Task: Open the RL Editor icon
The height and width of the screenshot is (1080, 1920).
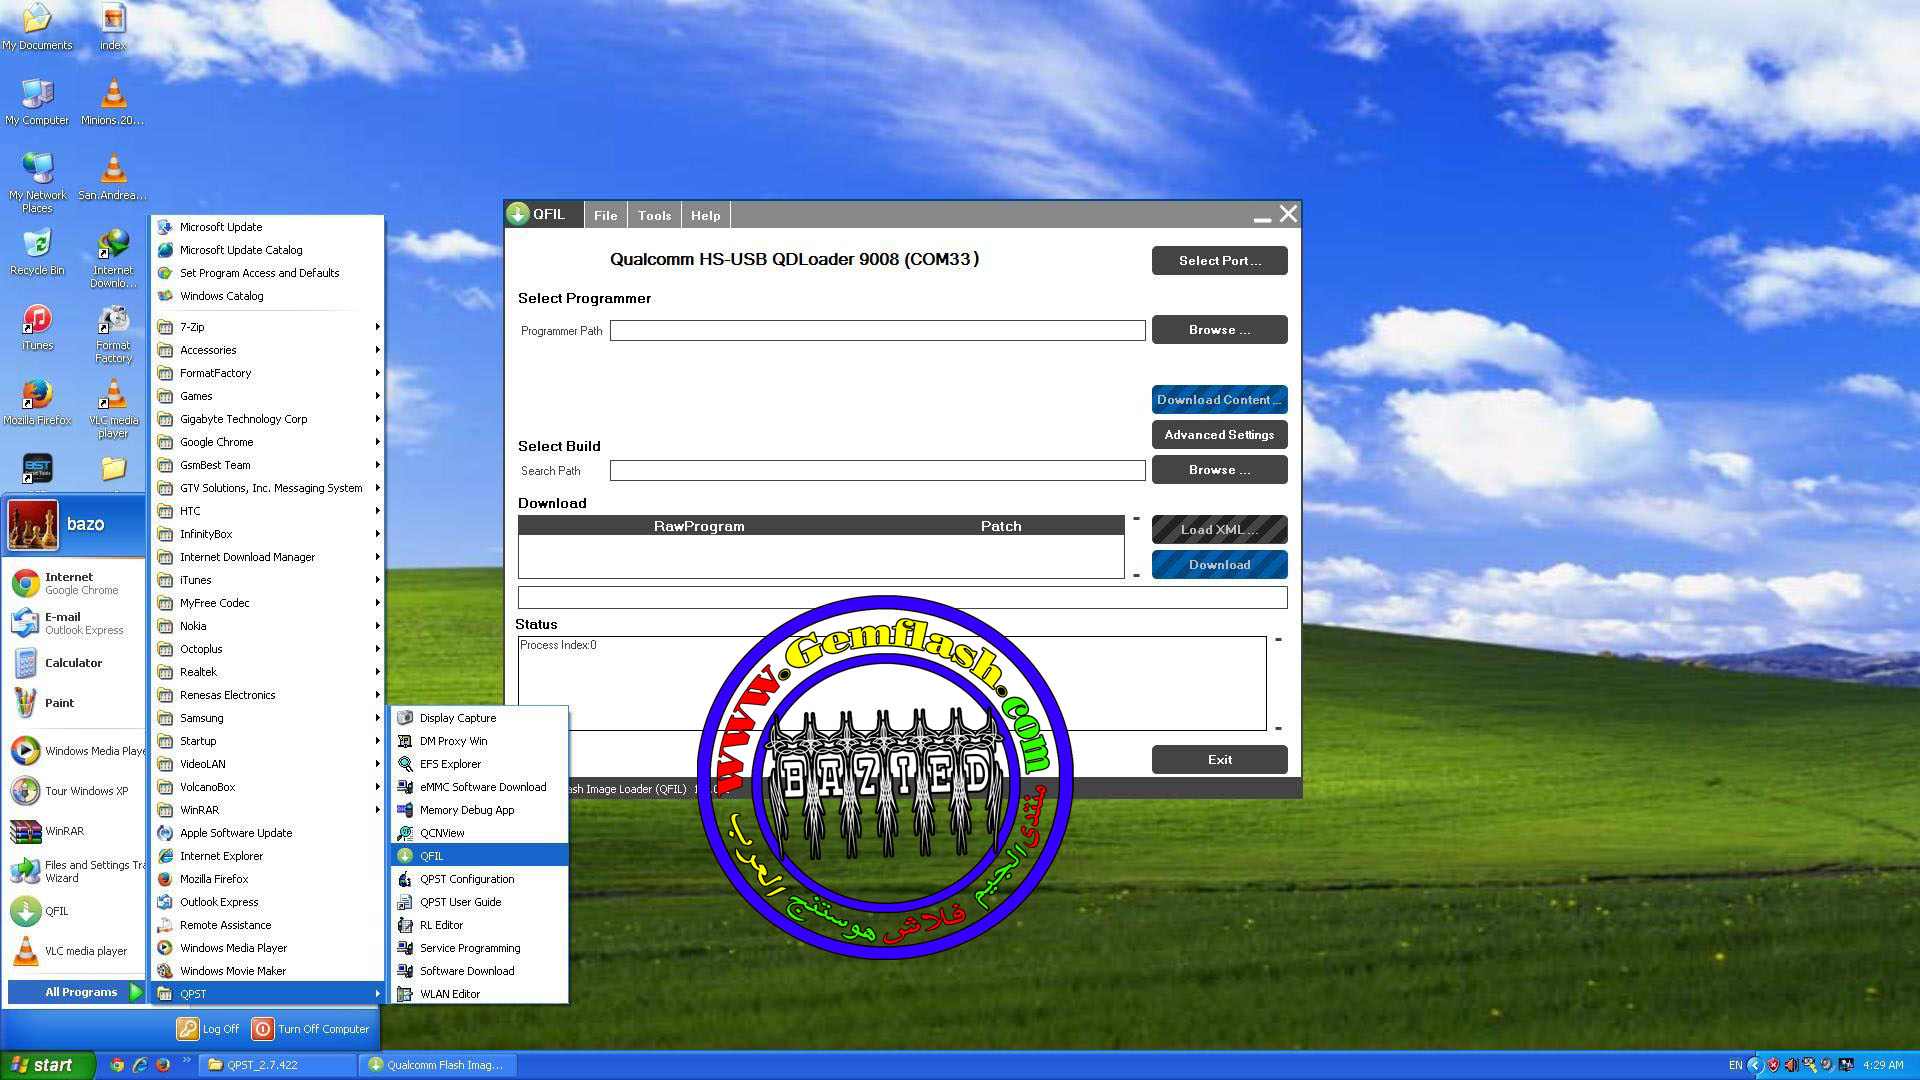Action: click(405, 925)
